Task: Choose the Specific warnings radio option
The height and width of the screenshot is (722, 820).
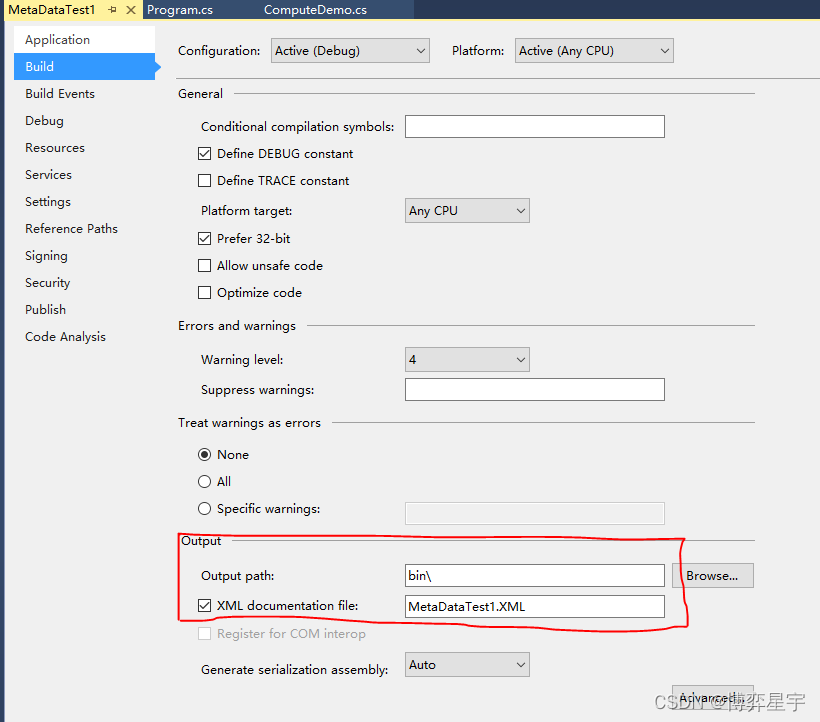Action: (x=205, y=509)
